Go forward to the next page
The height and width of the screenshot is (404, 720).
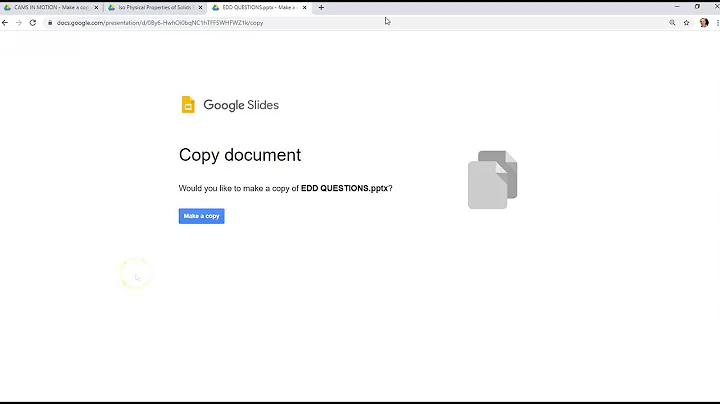(x=19, y=22)
